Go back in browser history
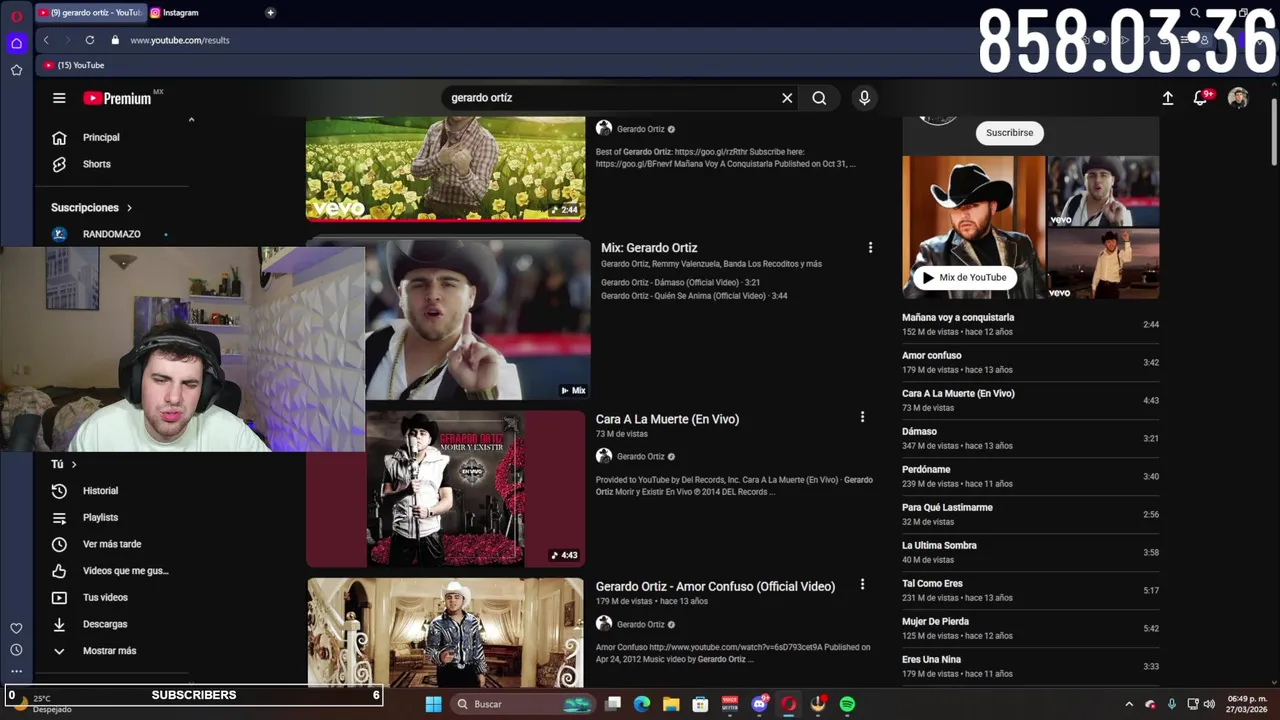 (x=46, y=40)
